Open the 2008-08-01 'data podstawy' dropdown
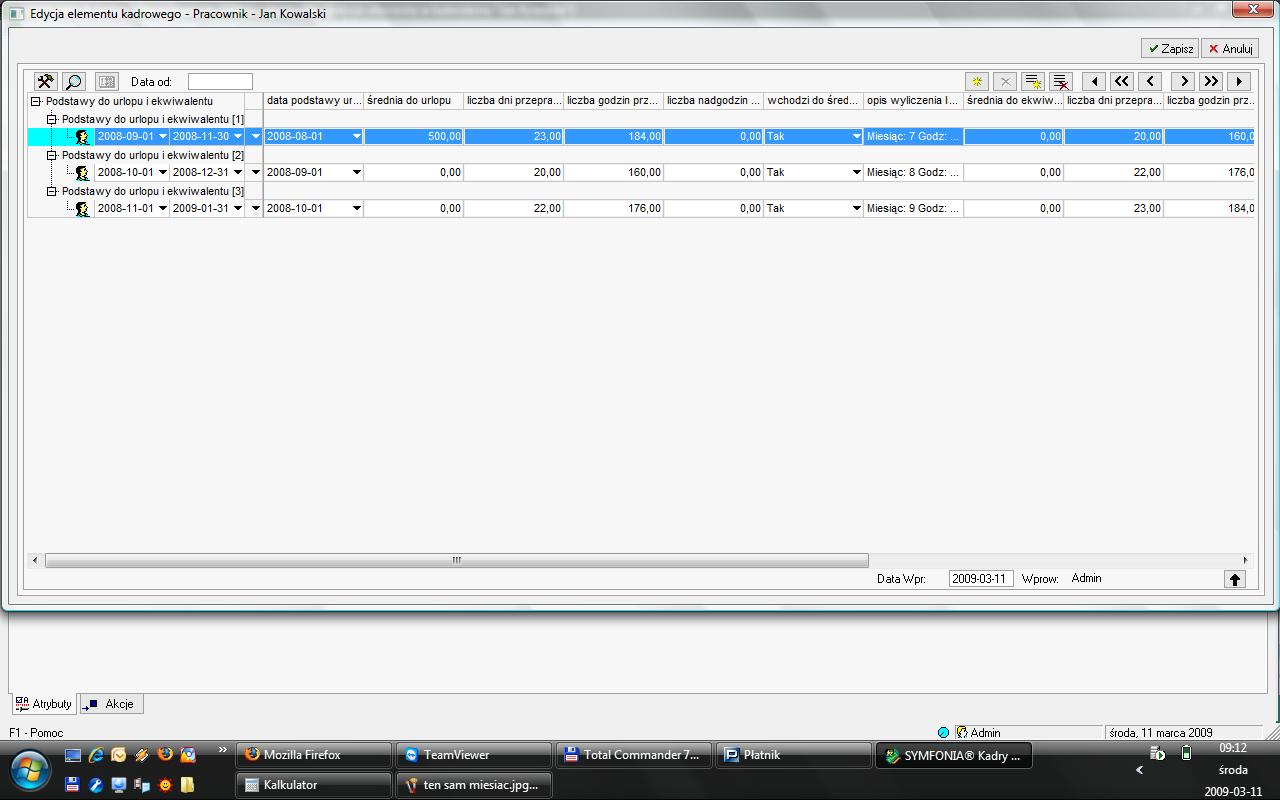The image size is (1280, 800). pyautogui.click(x=356, y=137)
